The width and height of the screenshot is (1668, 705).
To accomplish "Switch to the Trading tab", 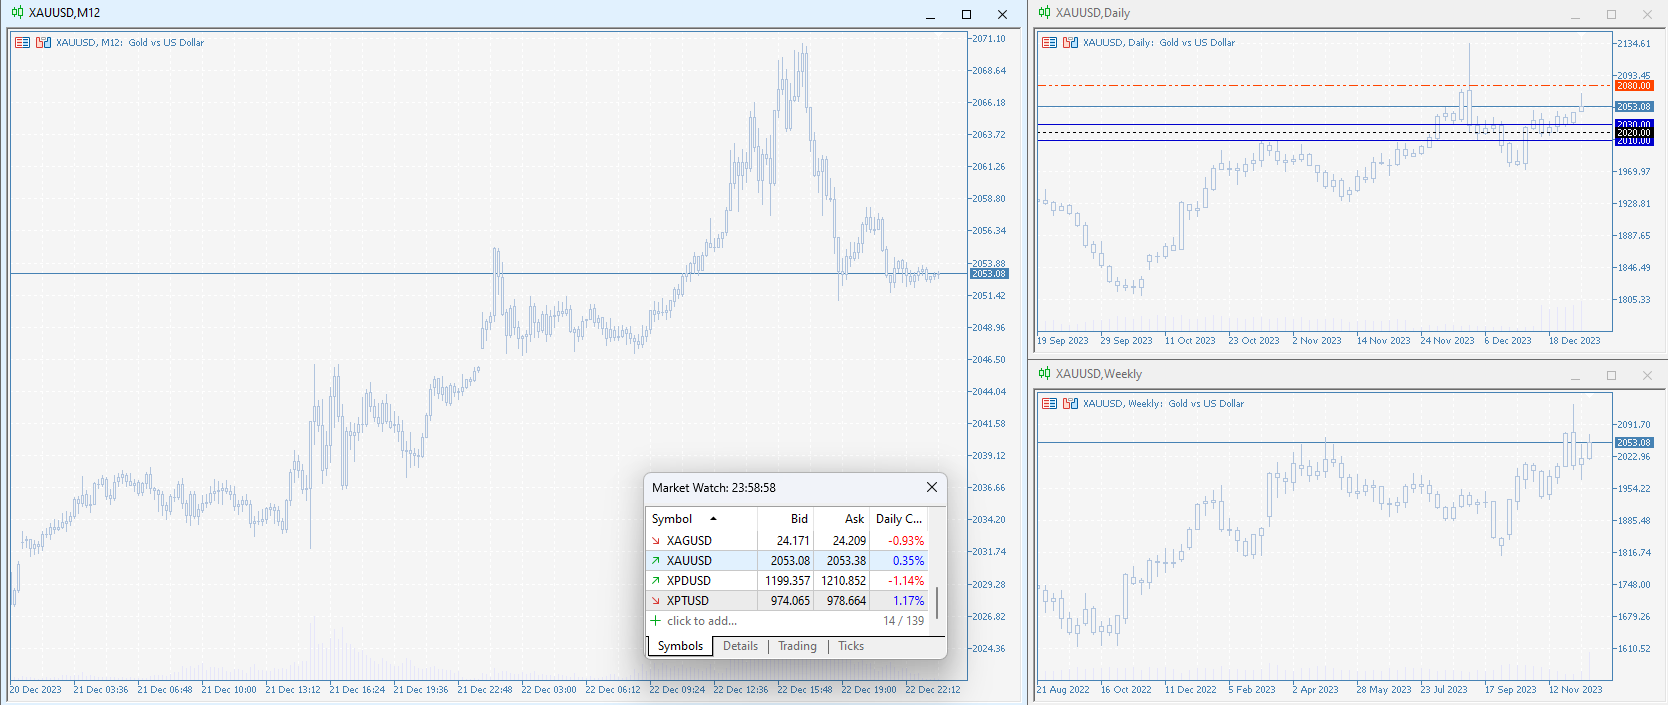I will tap(797, 646).
